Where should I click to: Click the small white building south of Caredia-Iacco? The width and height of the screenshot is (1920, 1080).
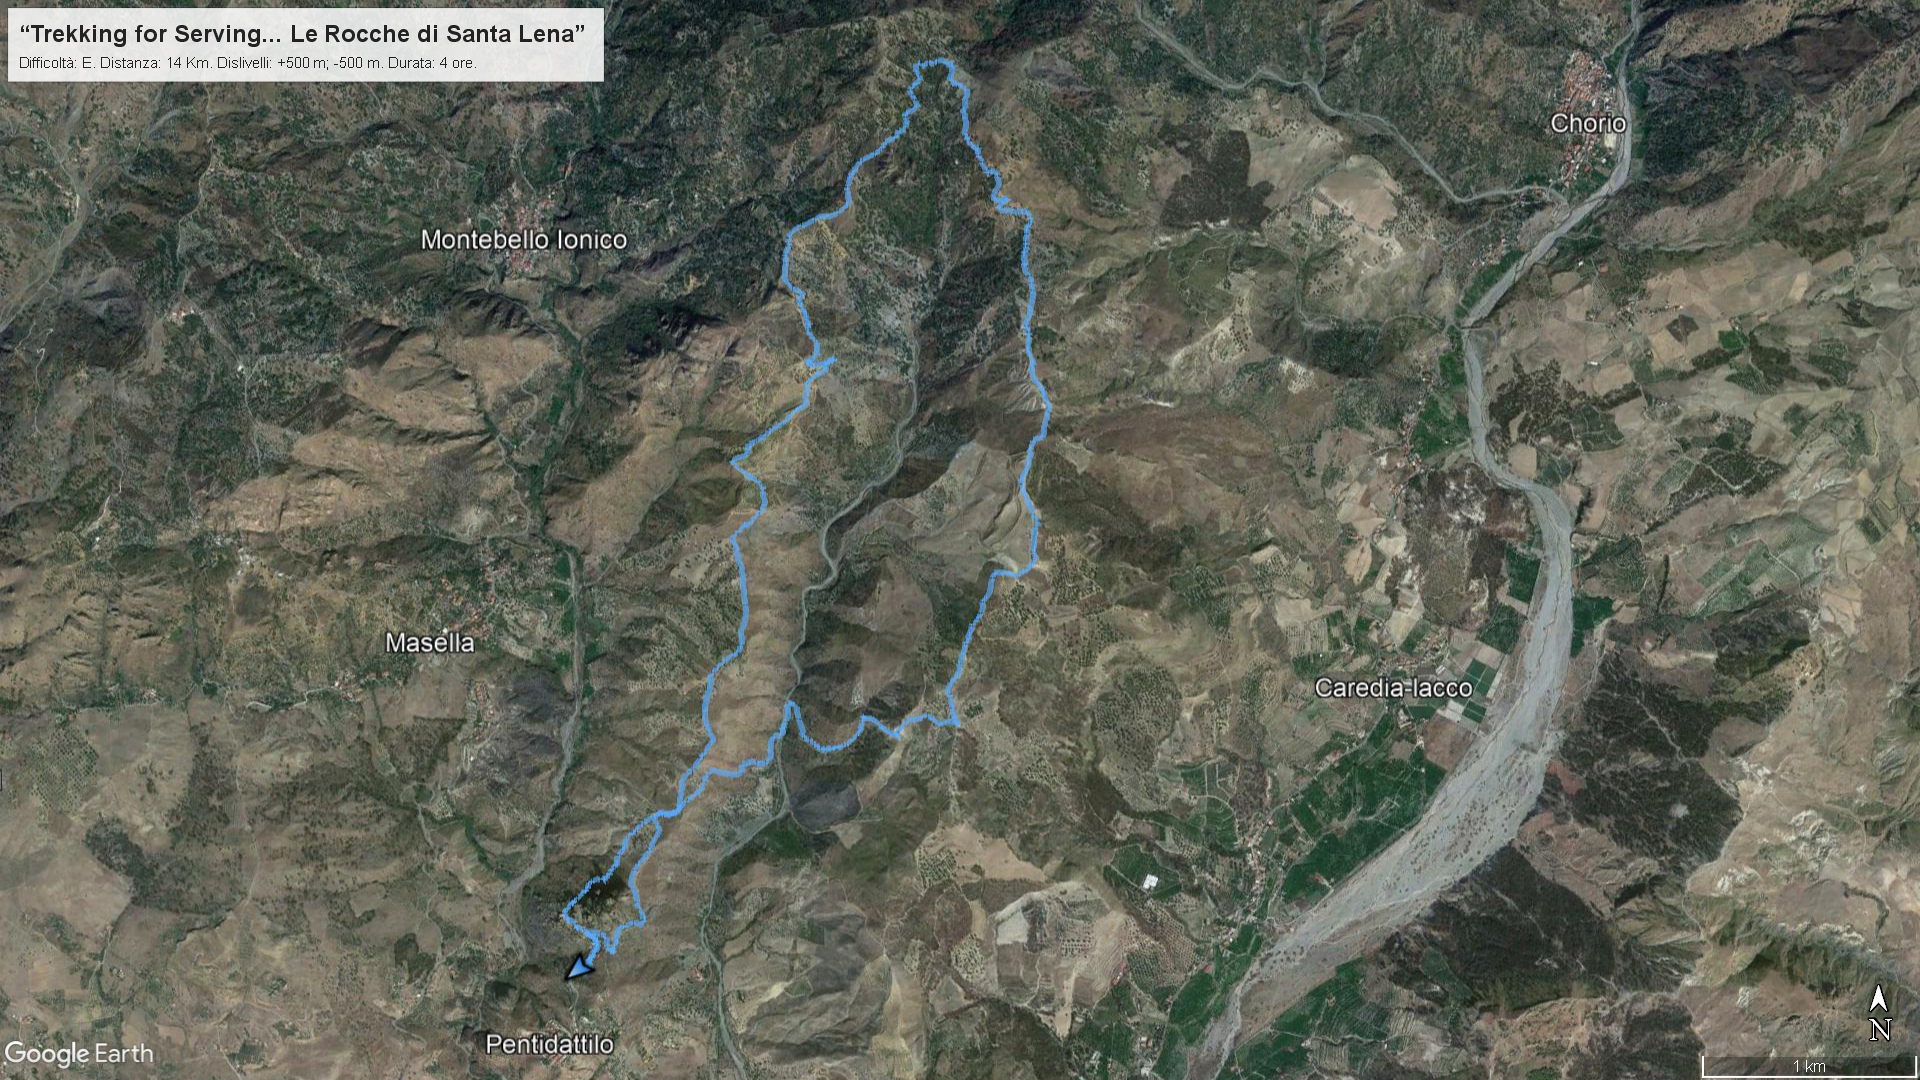pos(1149,881)
